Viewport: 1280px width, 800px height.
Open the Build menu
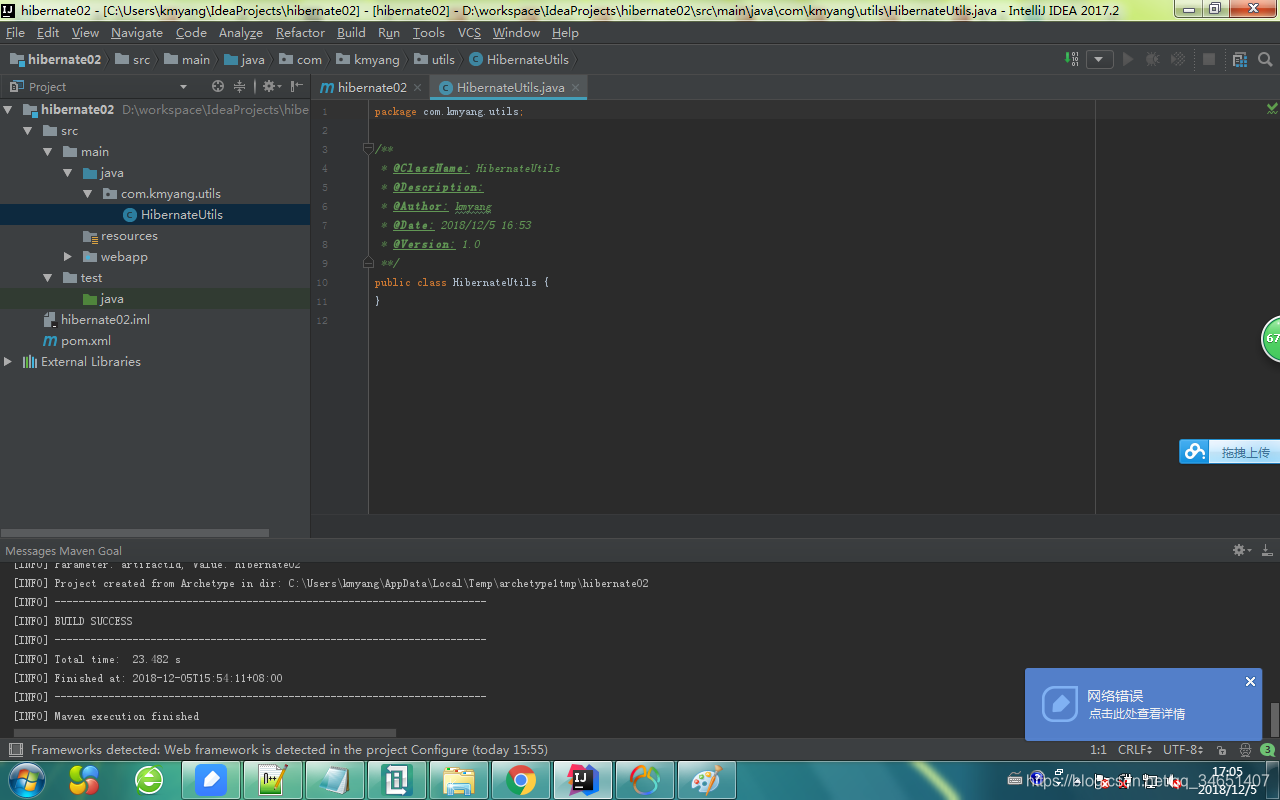(351, 33)
